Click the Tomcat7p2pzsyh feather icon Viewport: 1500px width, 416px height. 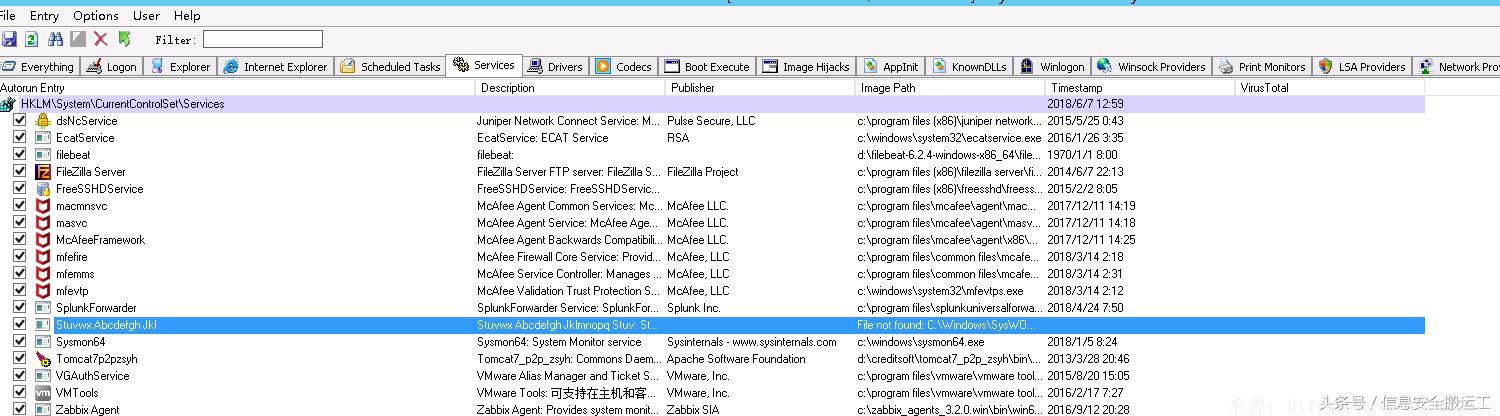coord(43,359)
